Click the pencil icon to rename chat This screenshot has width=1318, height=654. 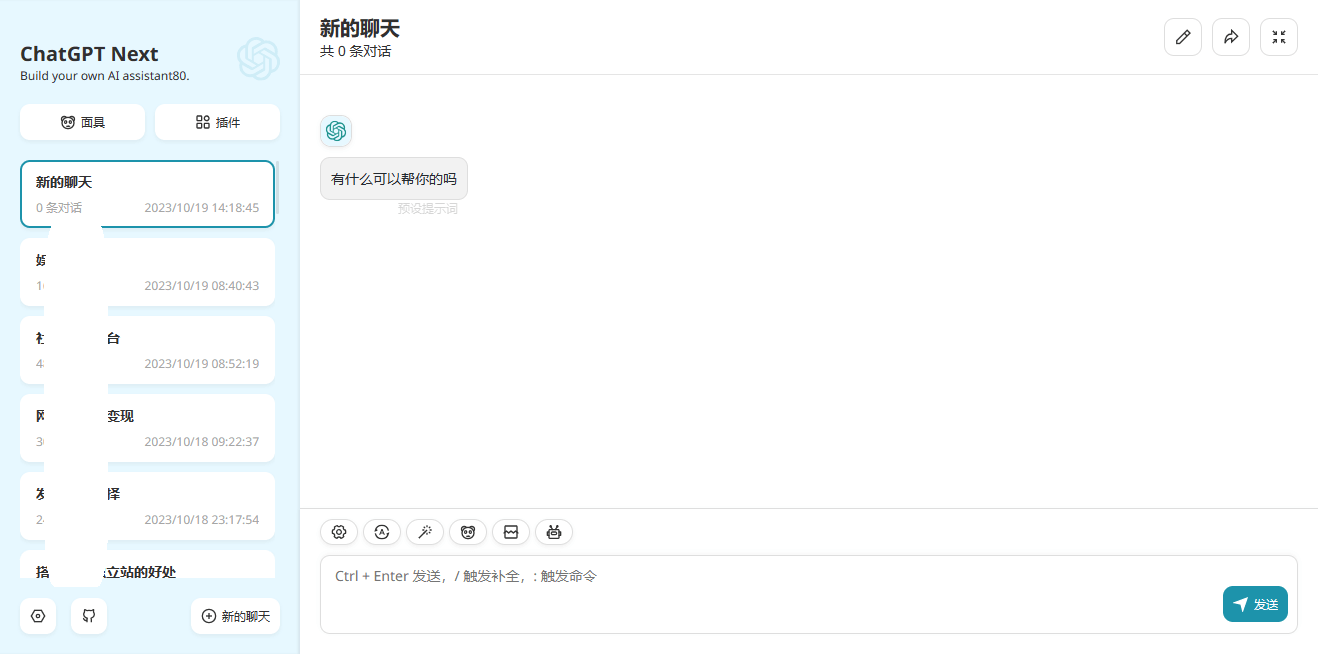click(1183, 37)
